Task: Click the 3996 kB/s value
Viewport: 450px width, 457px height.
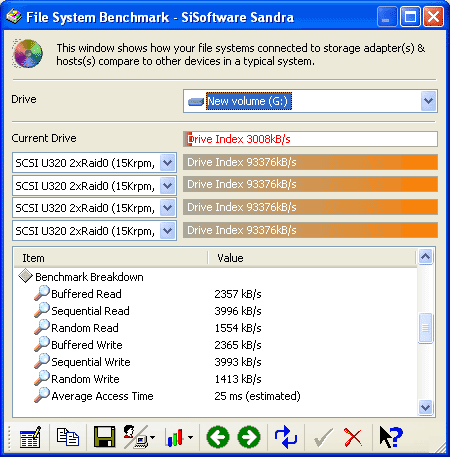Action: click(238, 311)
